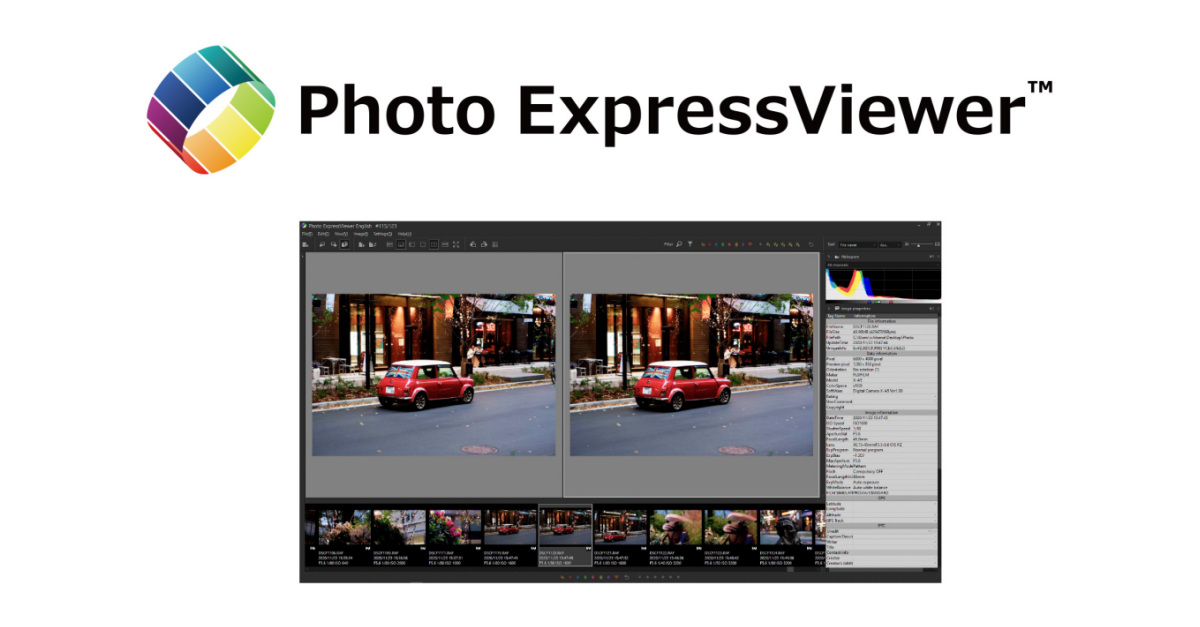Open the Image menu

point(360,234)
